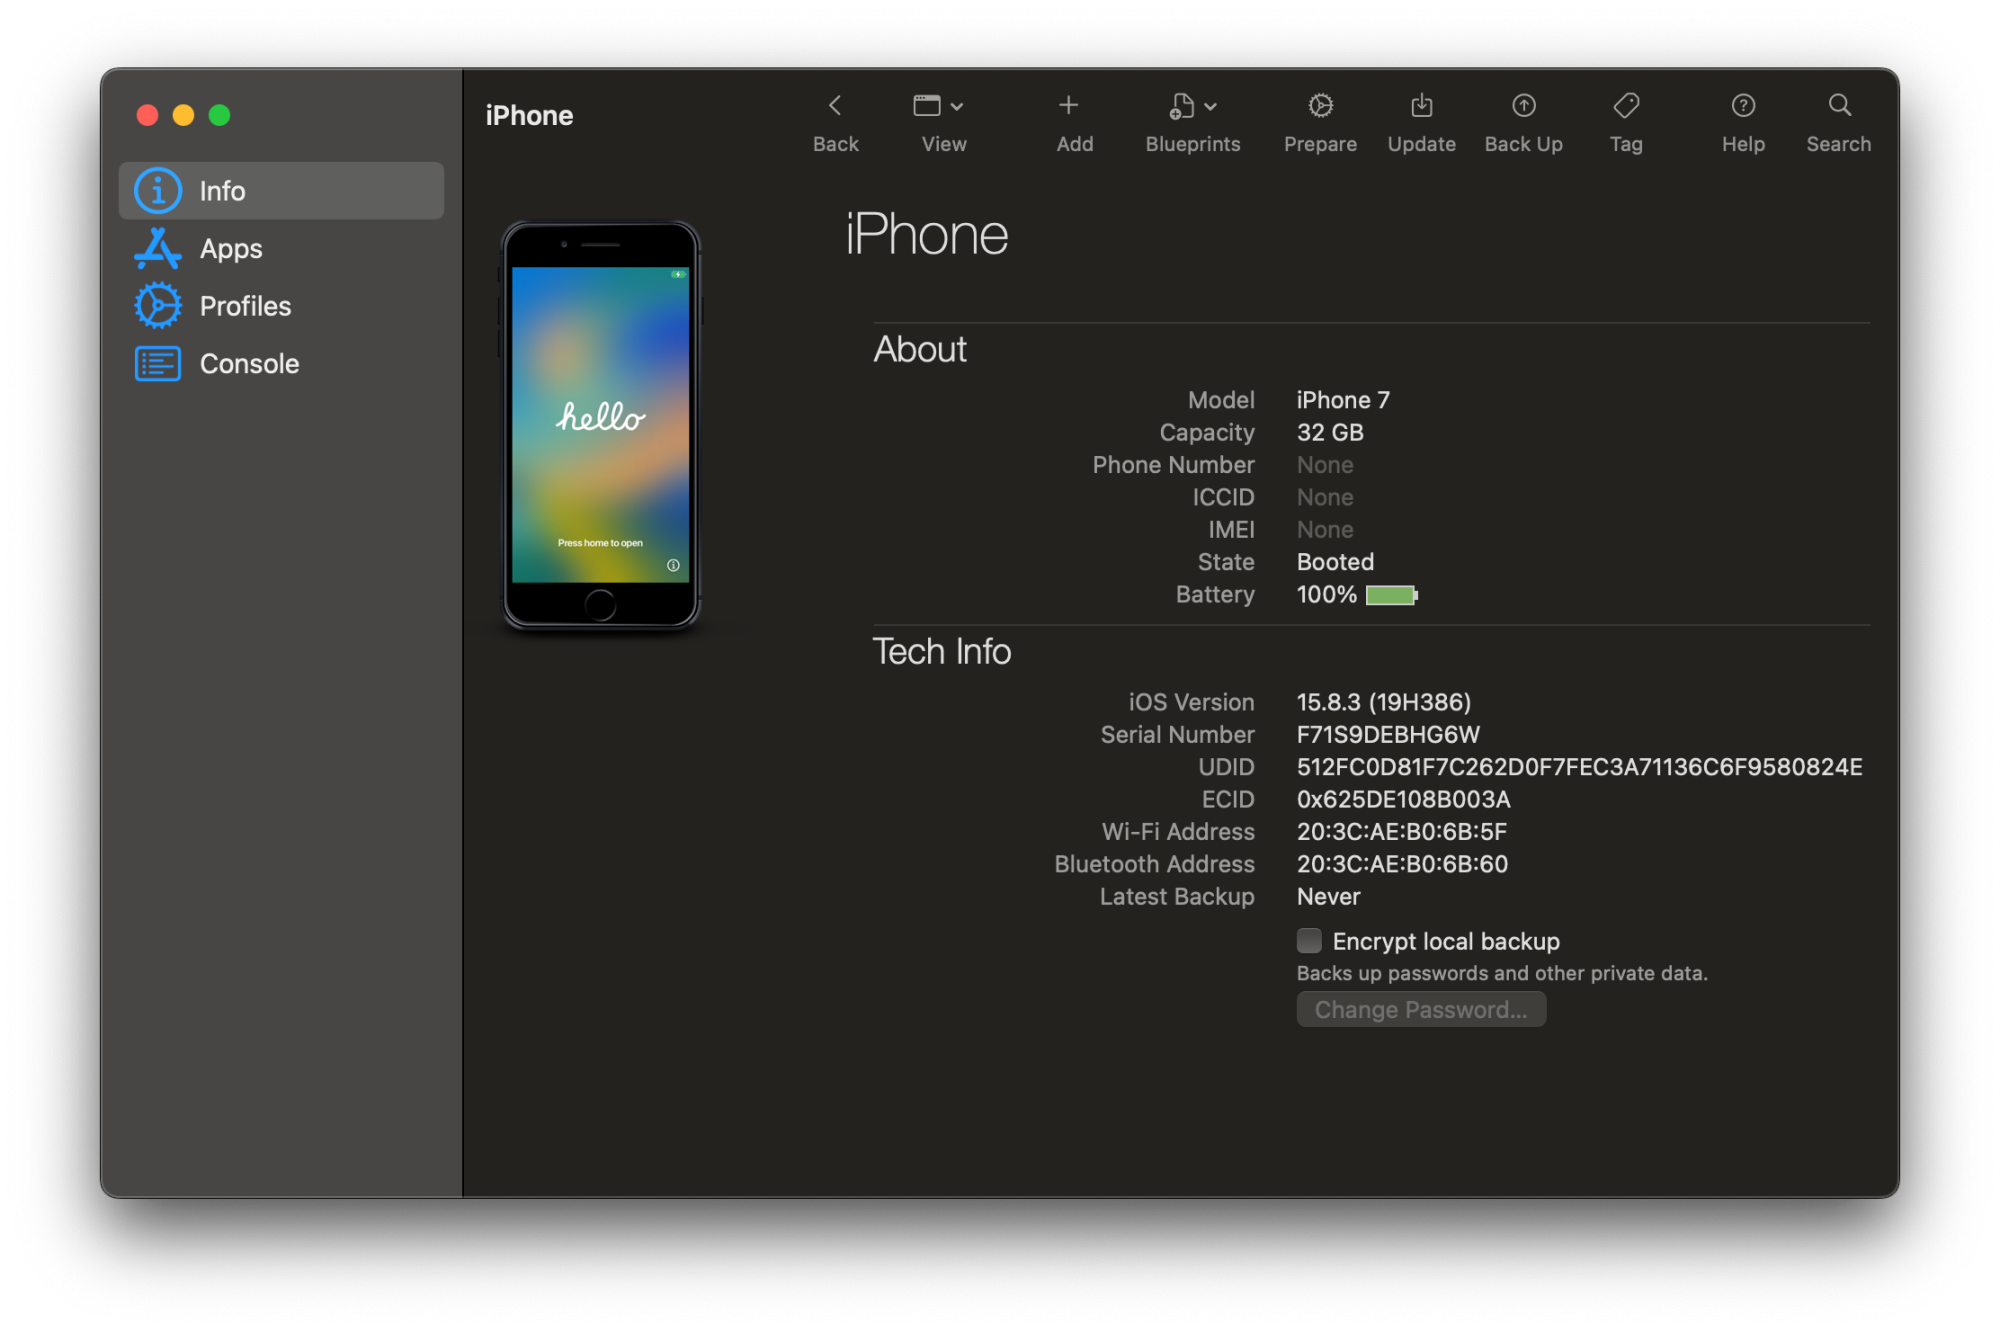Close the window with red button

pos(148,115)
